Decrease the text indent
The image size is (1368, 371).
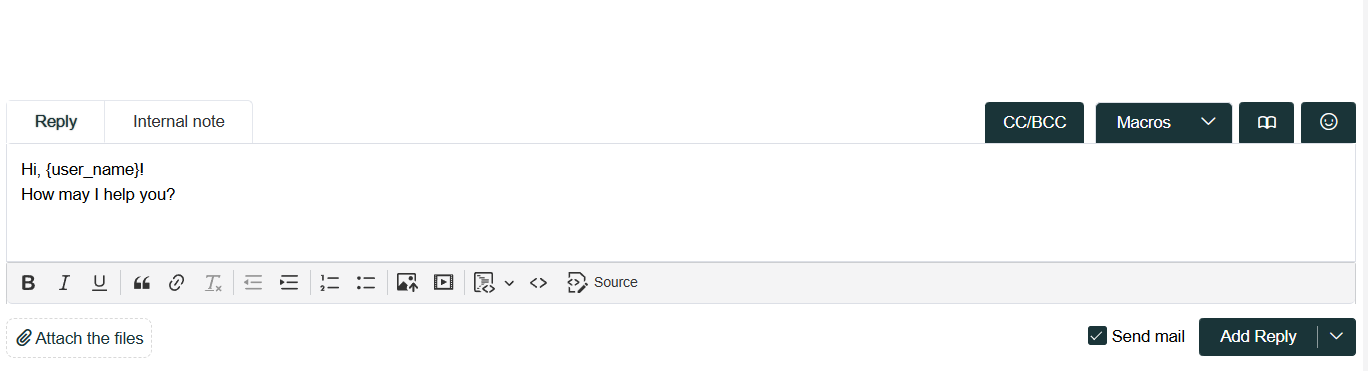coord(253,283)
